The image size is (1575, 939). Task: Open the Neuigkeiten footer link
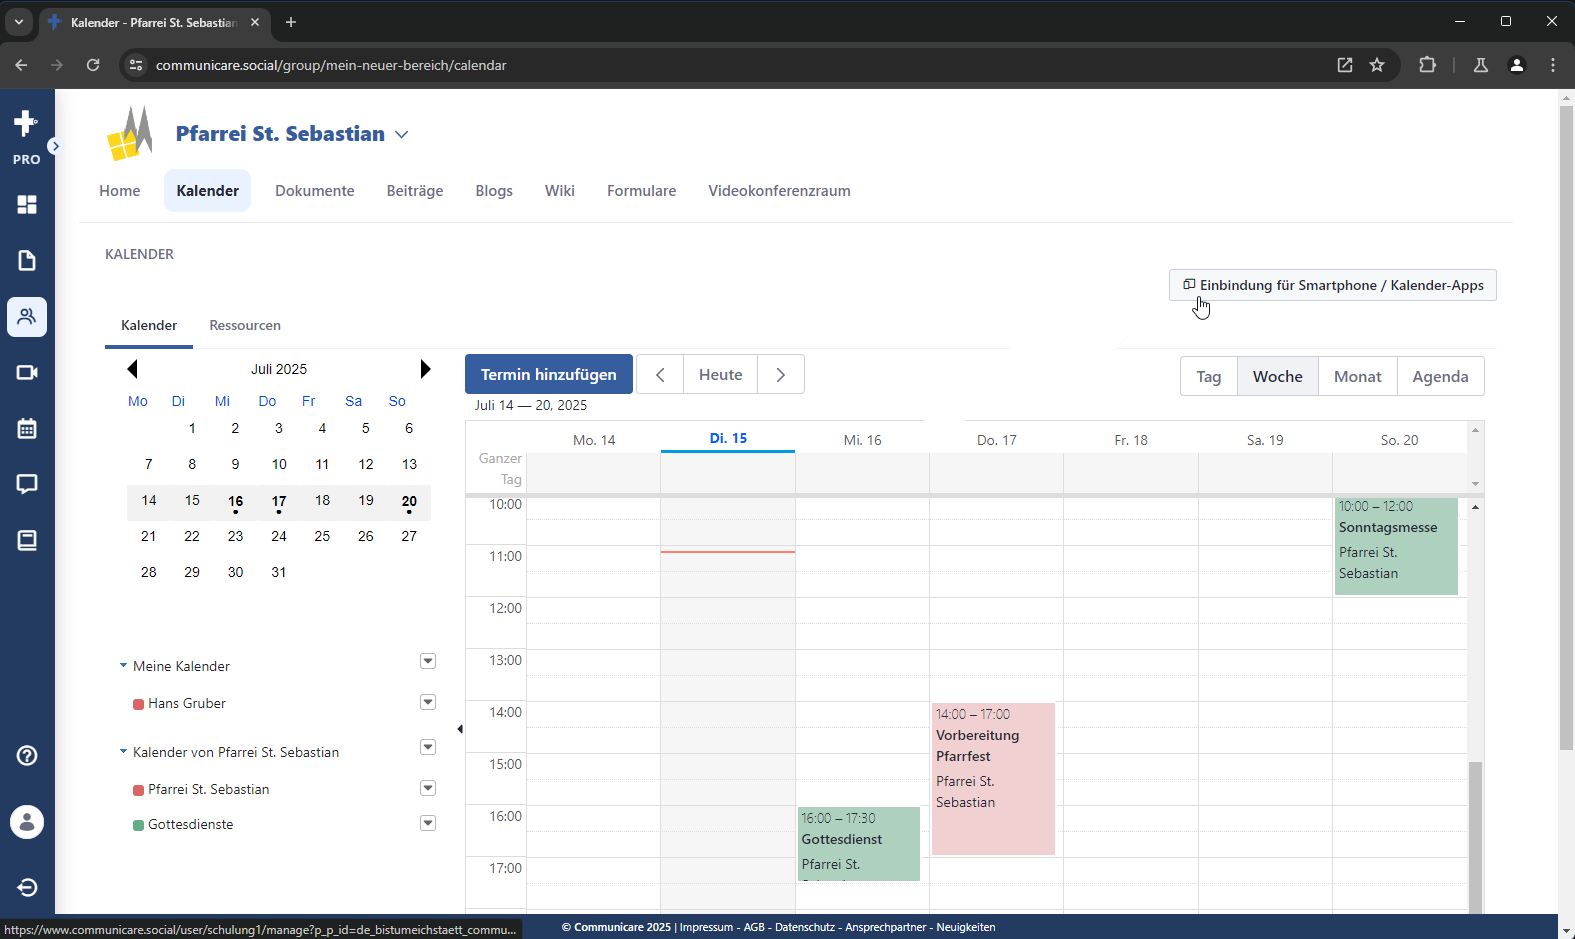point(966,927)
